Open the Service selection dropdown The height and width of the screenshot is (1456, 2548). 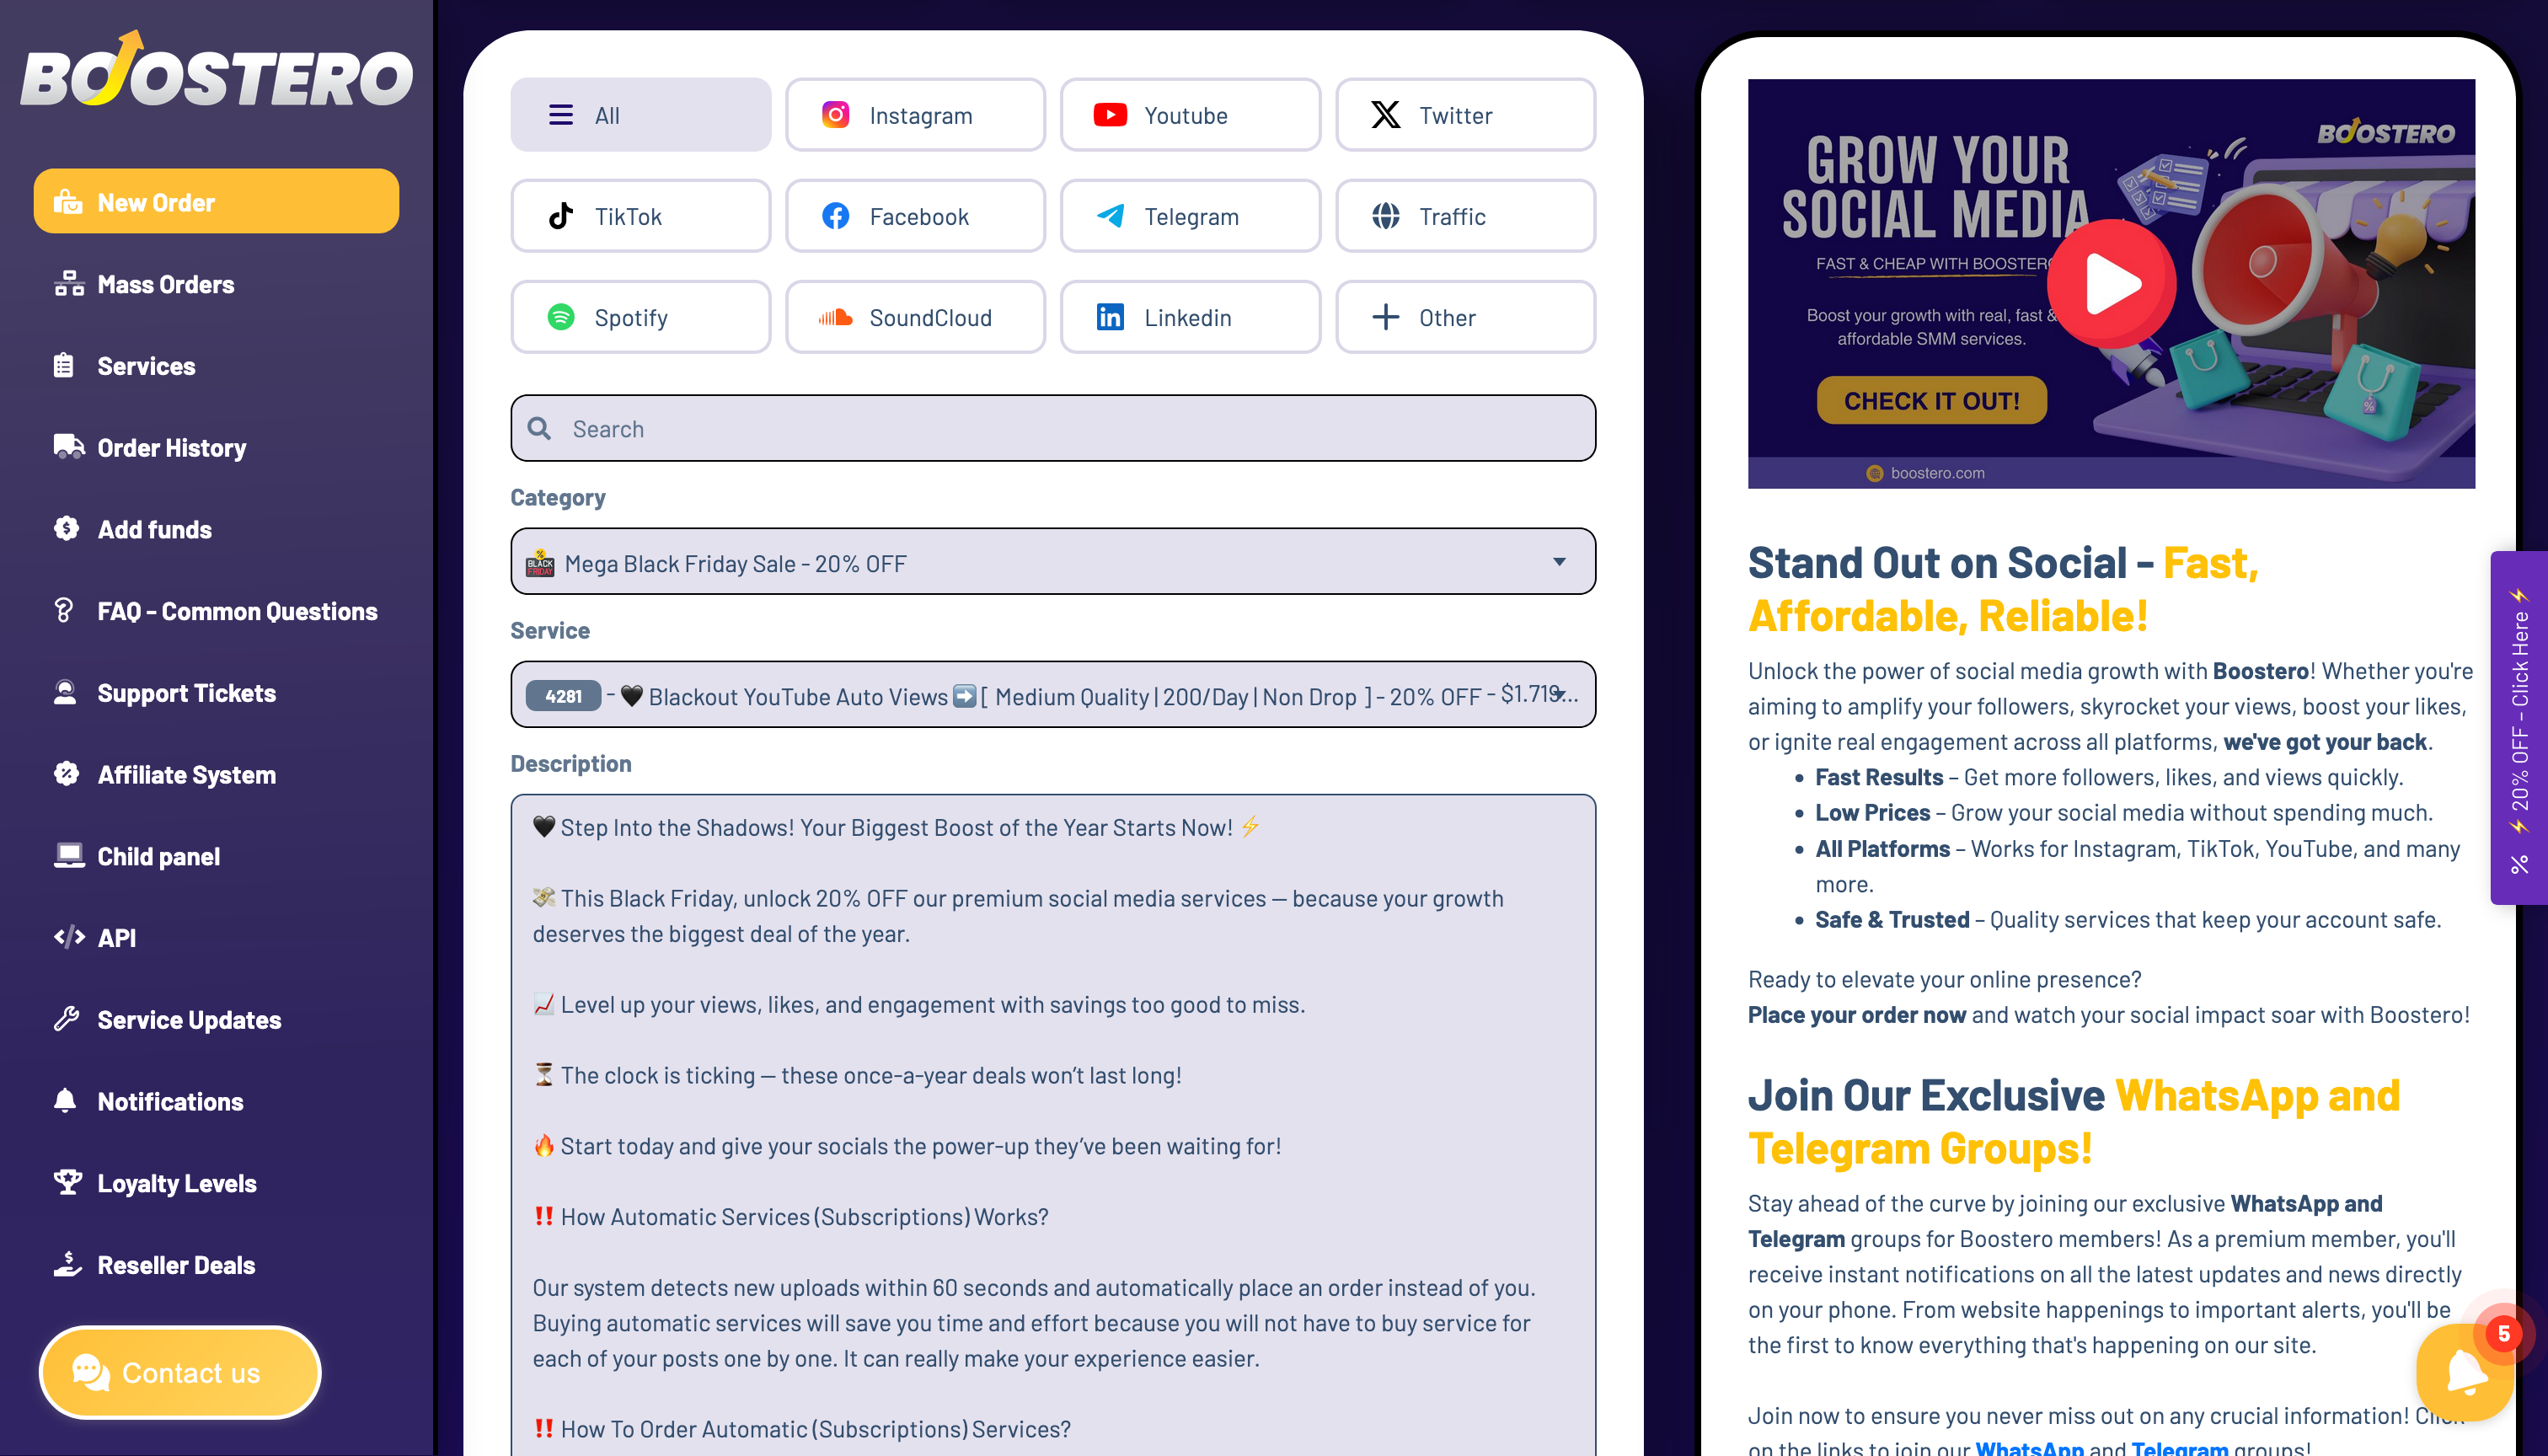tap(1052, 695)
